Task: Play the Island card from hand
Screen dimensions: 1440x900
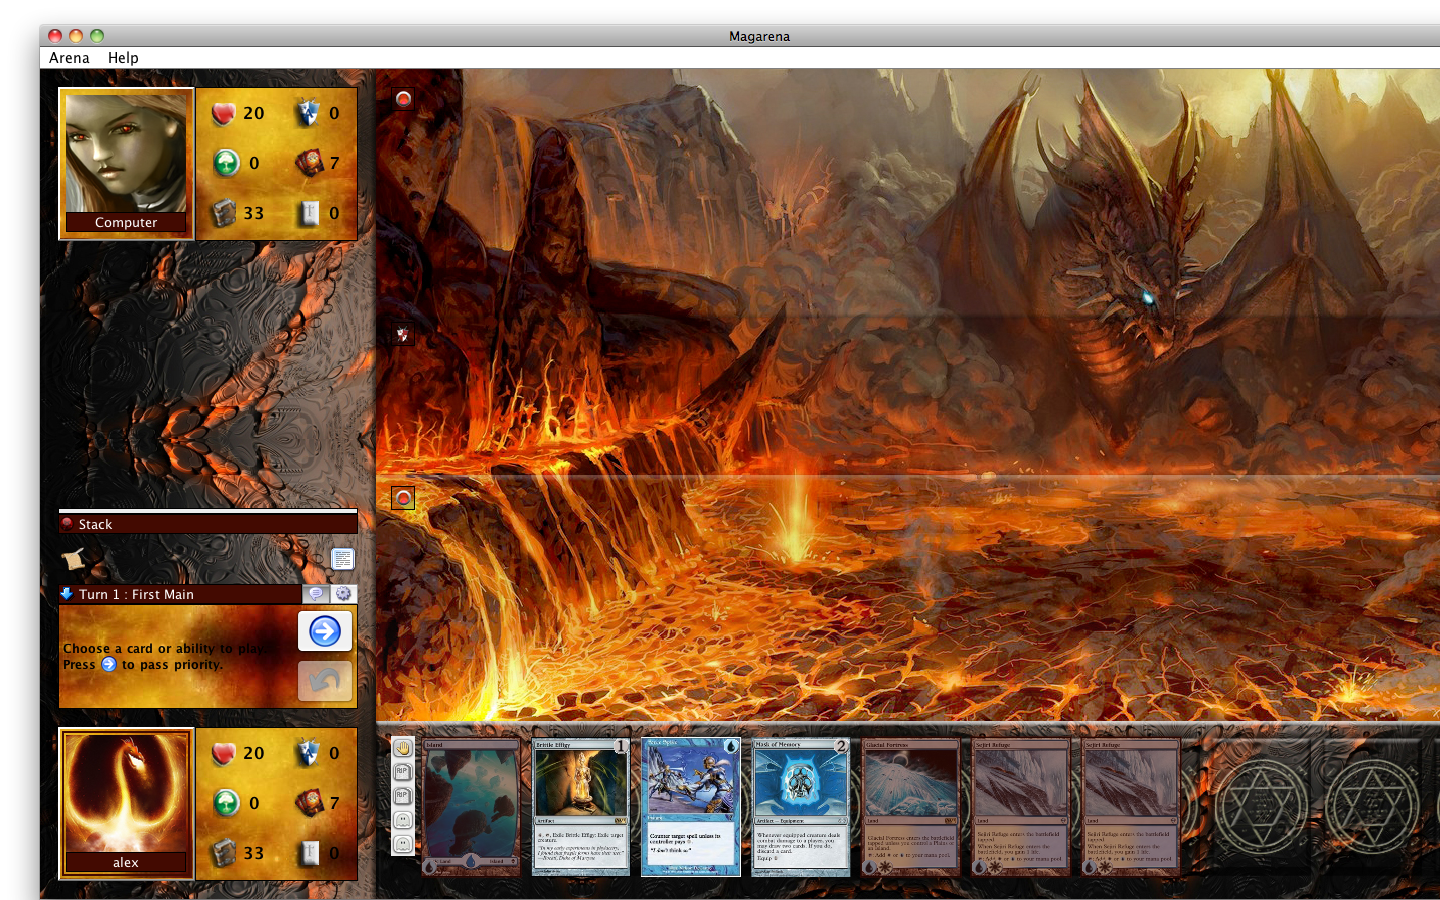Action: click(471, 807)
